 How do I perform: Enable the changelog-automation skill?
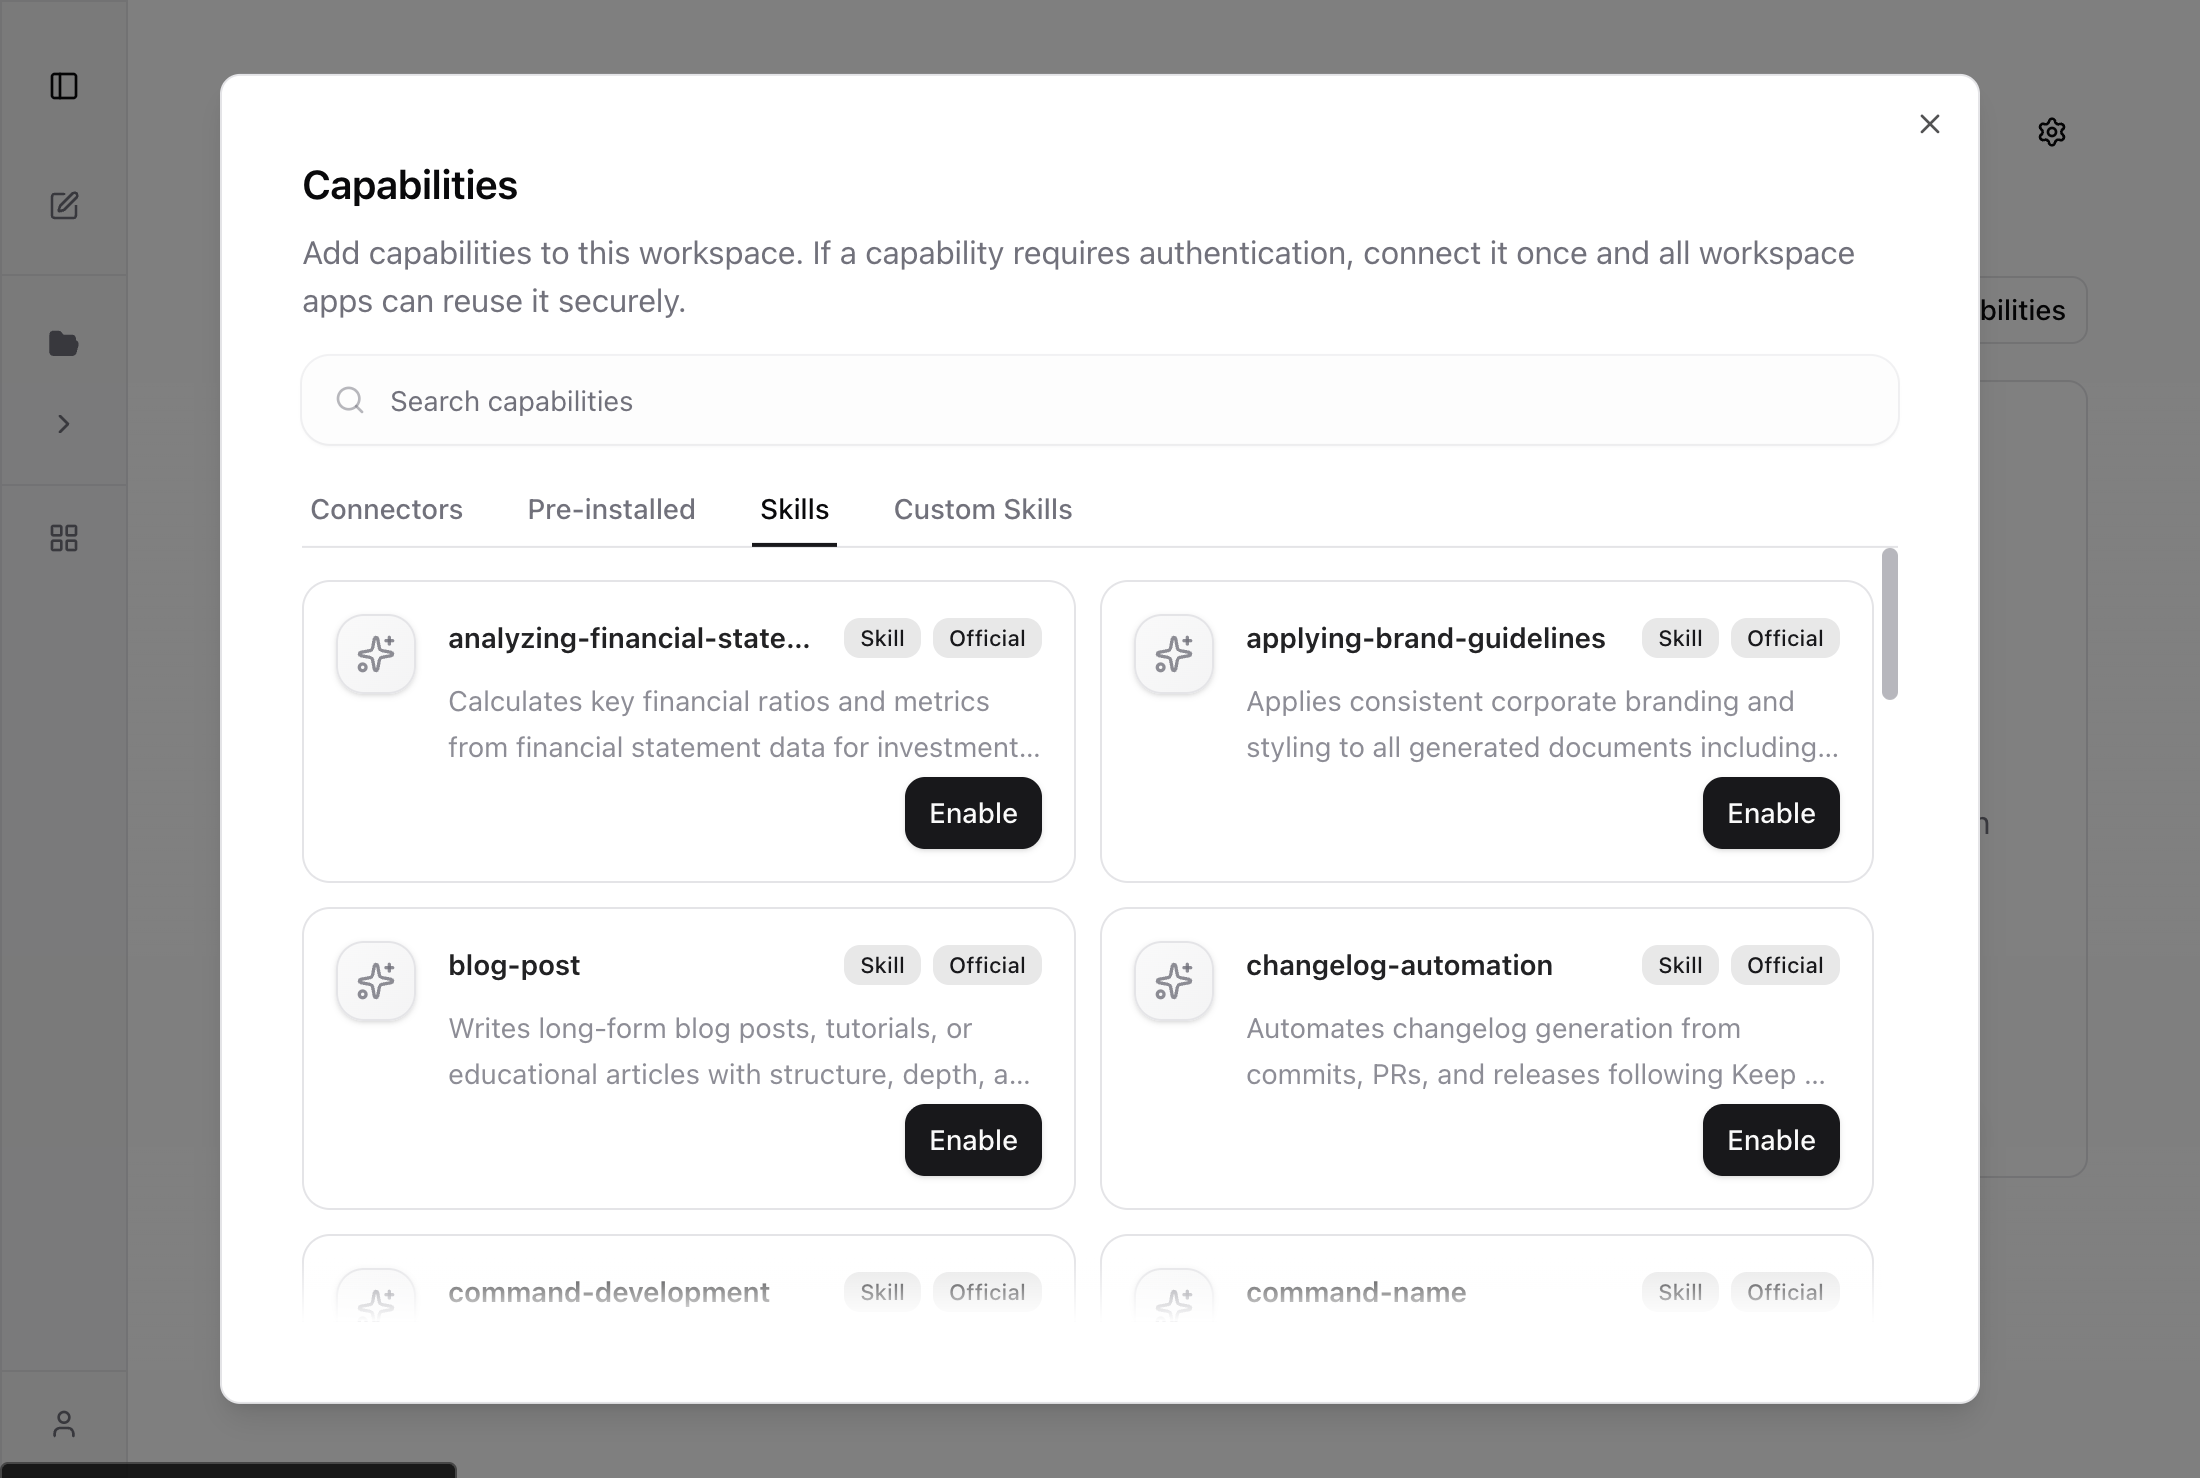(x=1770, y=1140)
